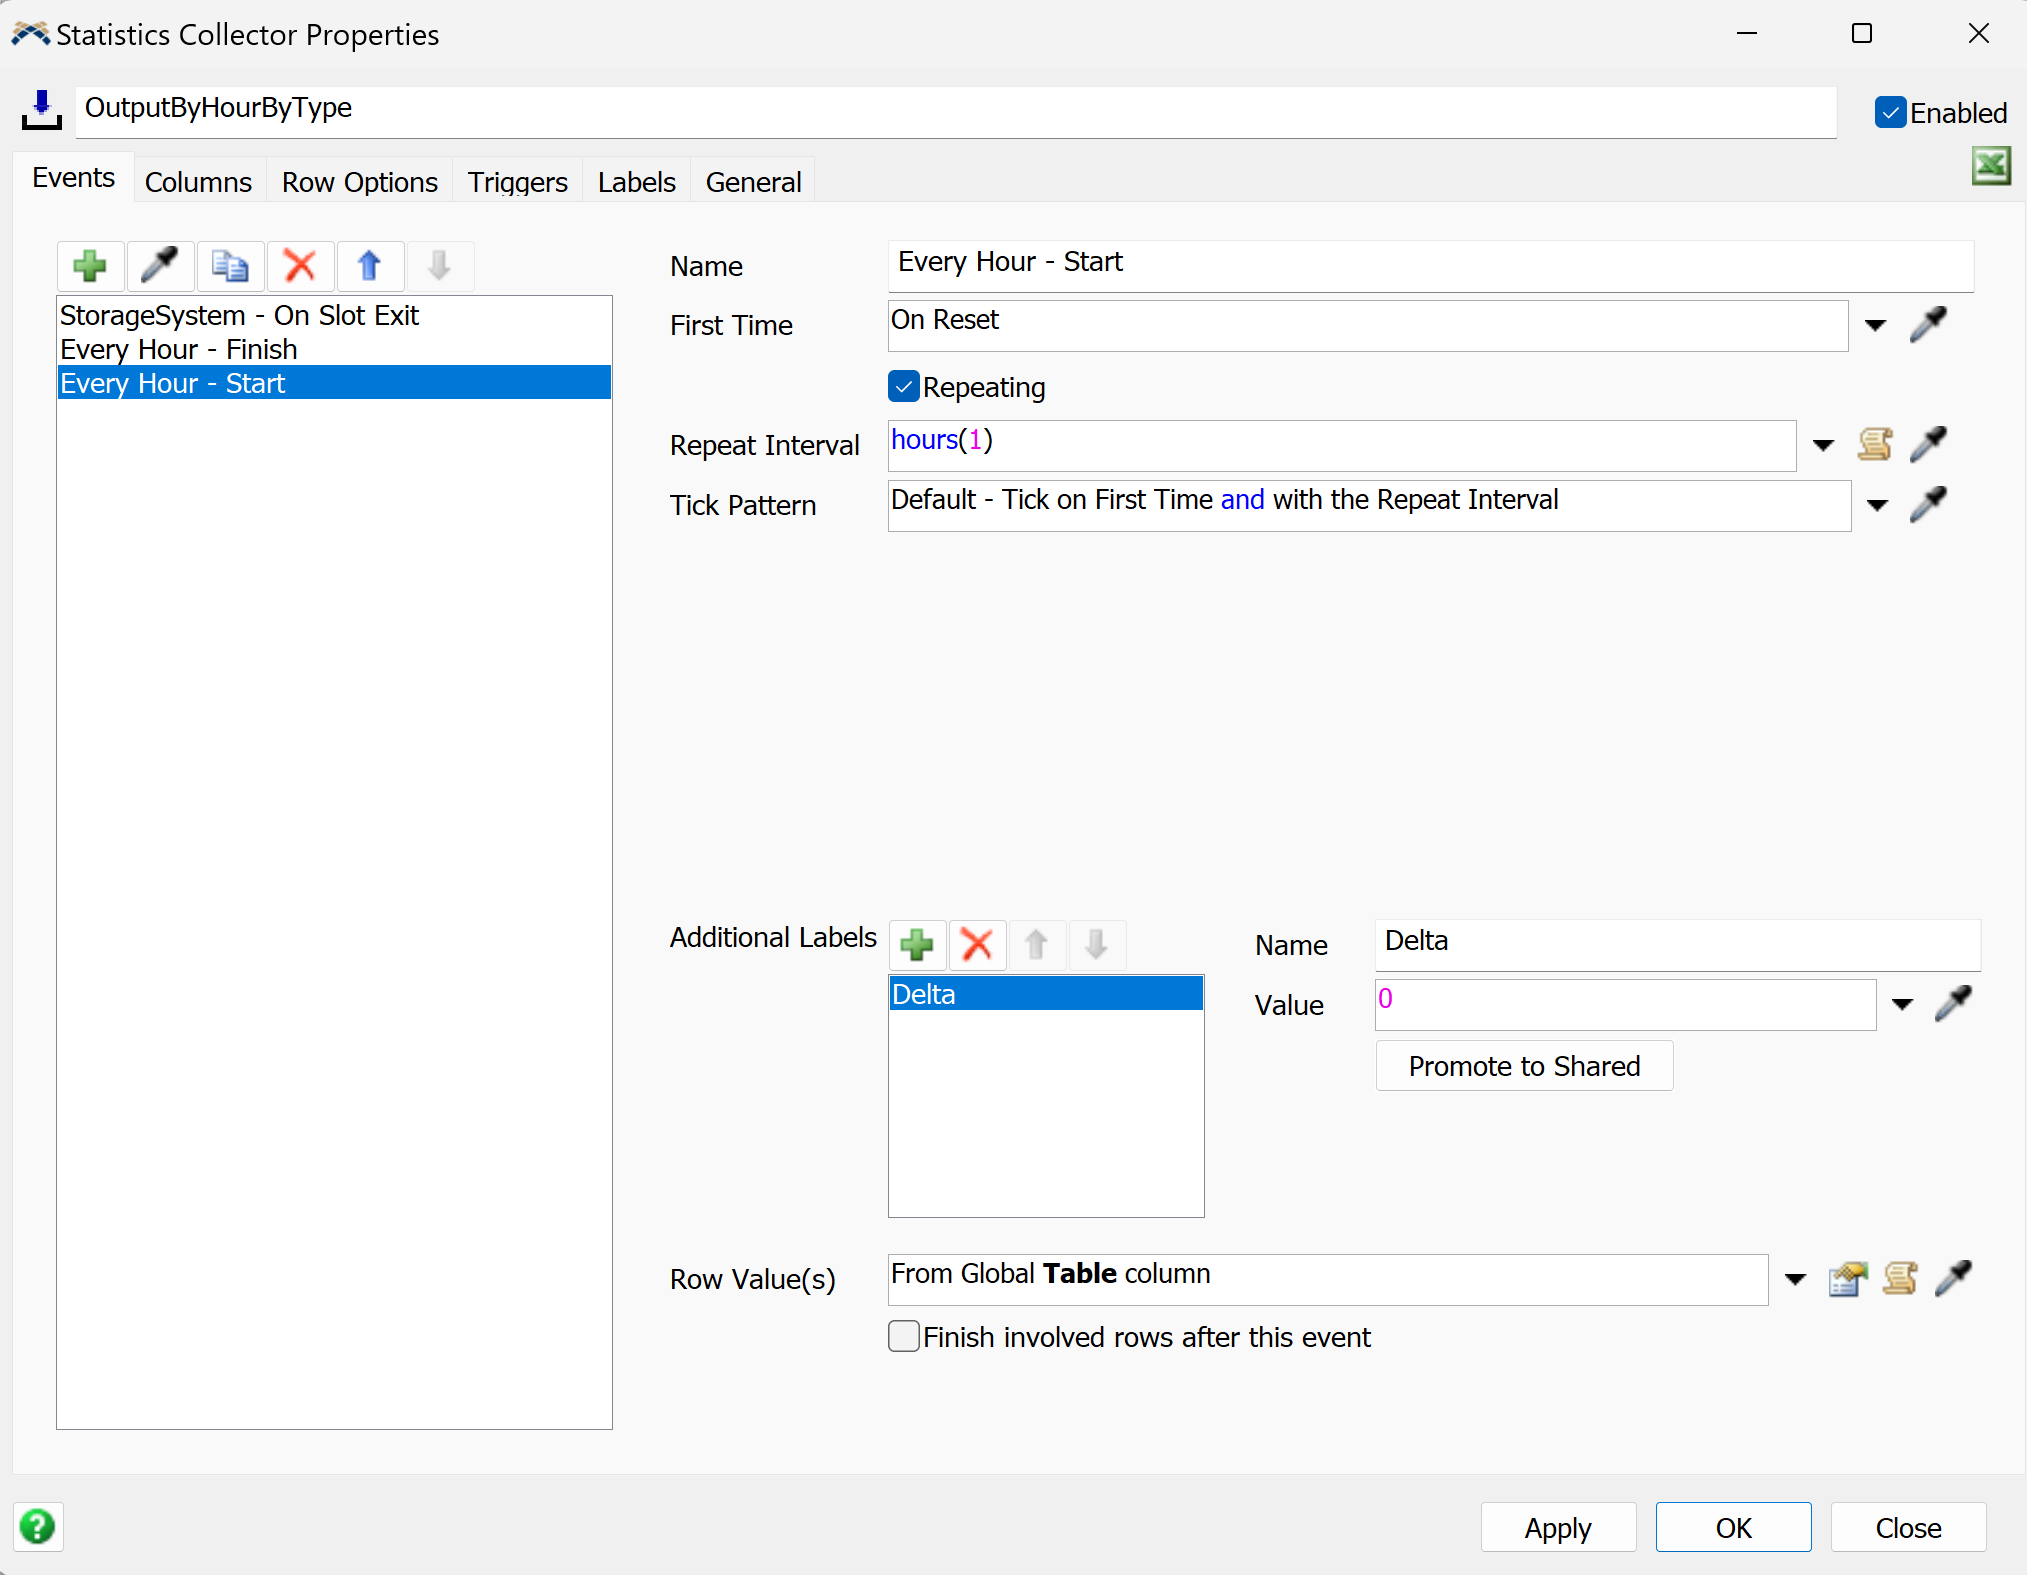Open the Triggers tab
Image resolution: width=2027 pixels, height=1575 pixels.
517,182
